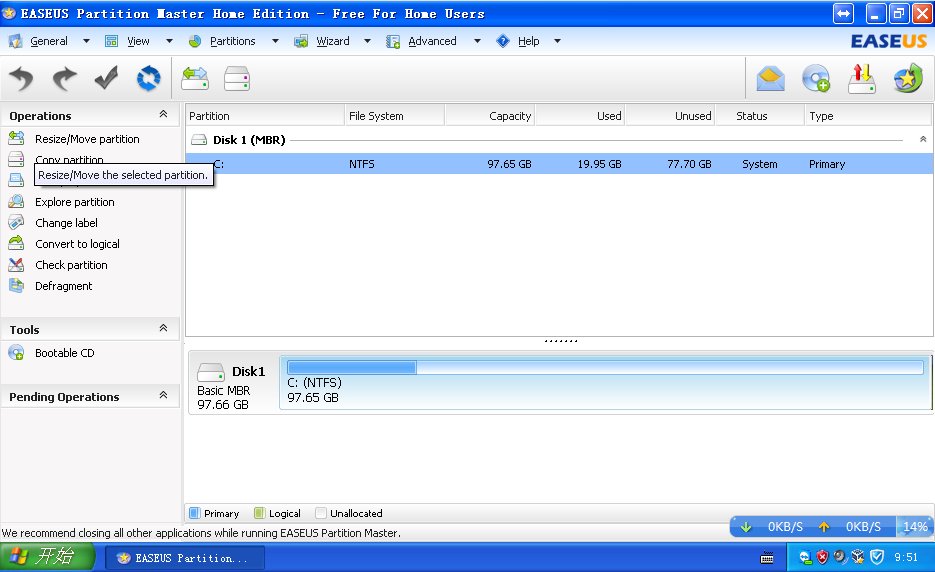This screenshot has width=935, height=572.
Task: Click the EASEUS Partition taskbar button
Action: tap(185, 558)
